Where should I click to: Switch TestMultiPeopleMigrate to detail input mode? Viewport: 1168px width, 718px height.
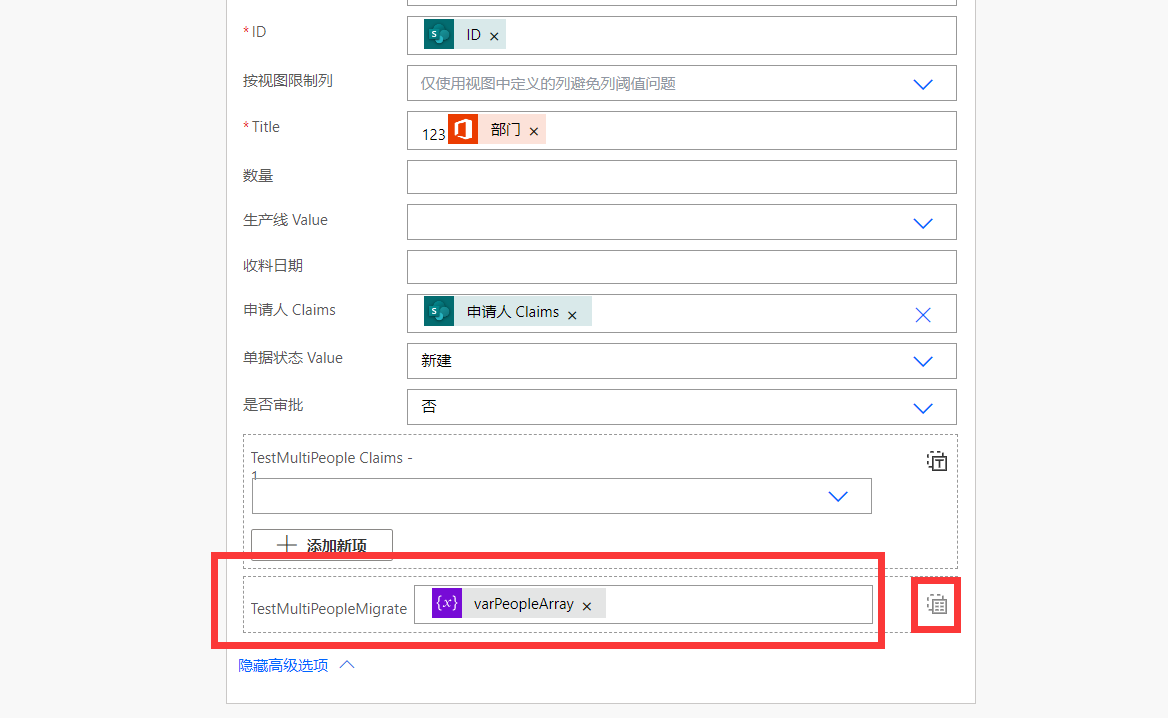pyautogui.click(x=937, y=604)
